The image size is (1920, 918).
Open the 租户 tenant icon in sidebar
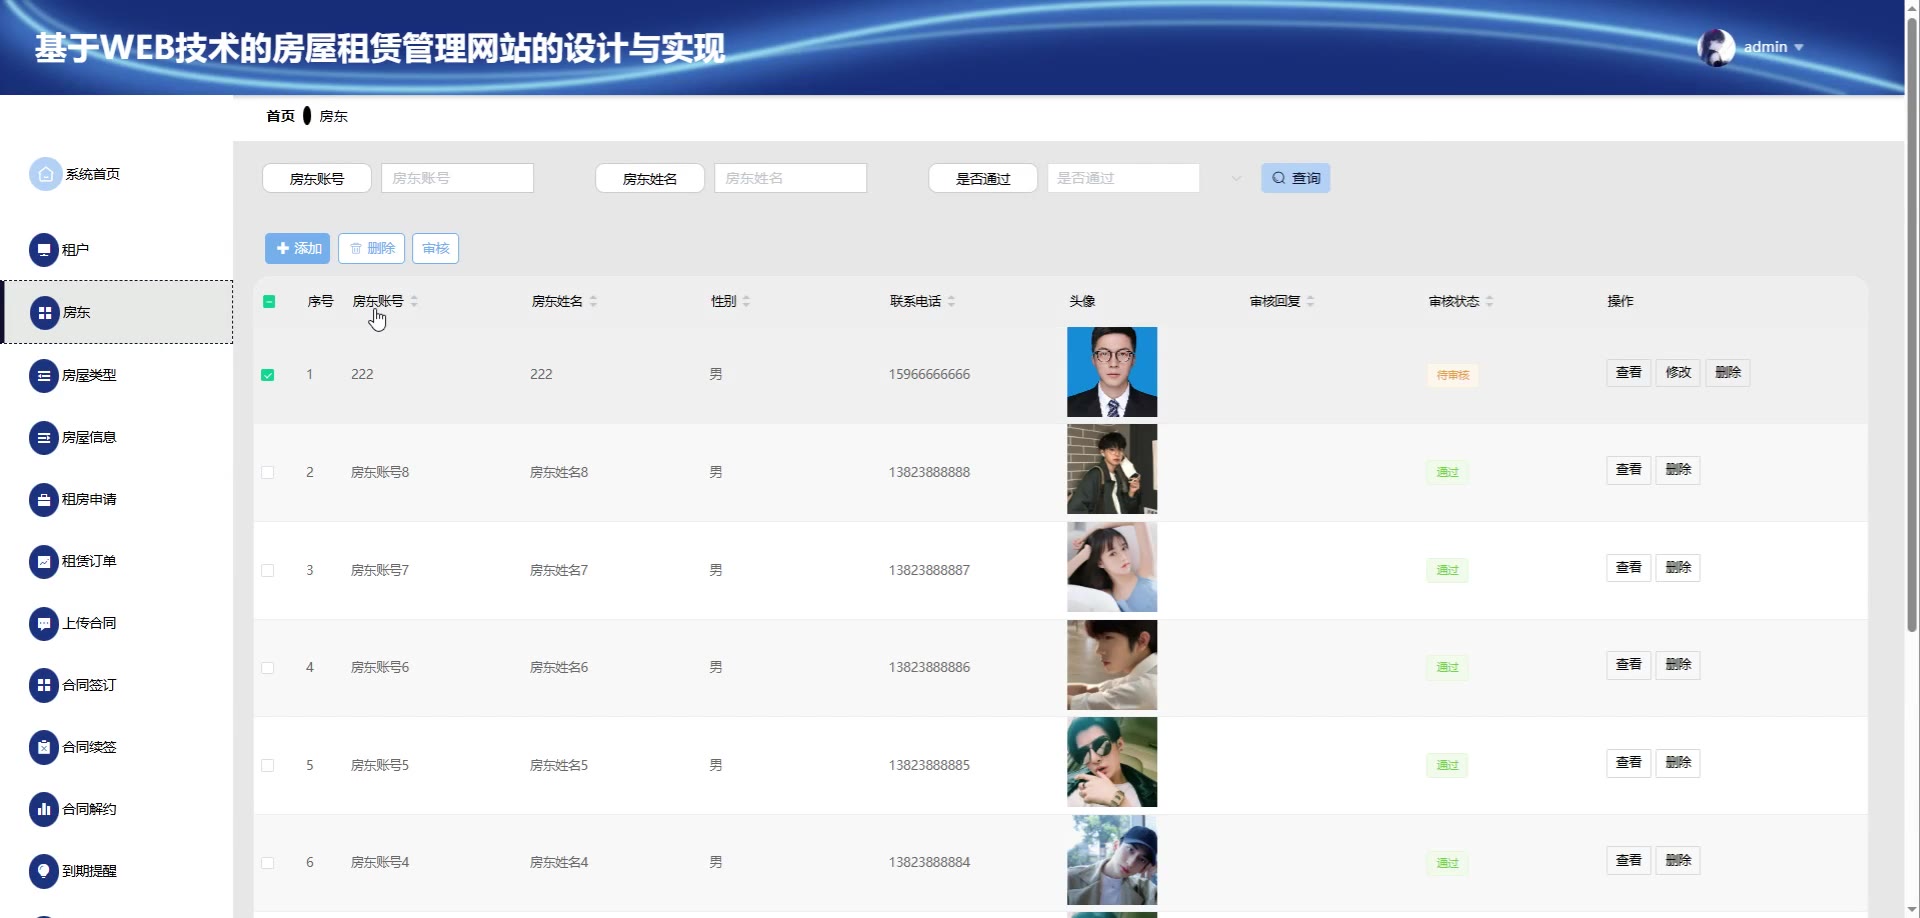click(x=44, y=250)
